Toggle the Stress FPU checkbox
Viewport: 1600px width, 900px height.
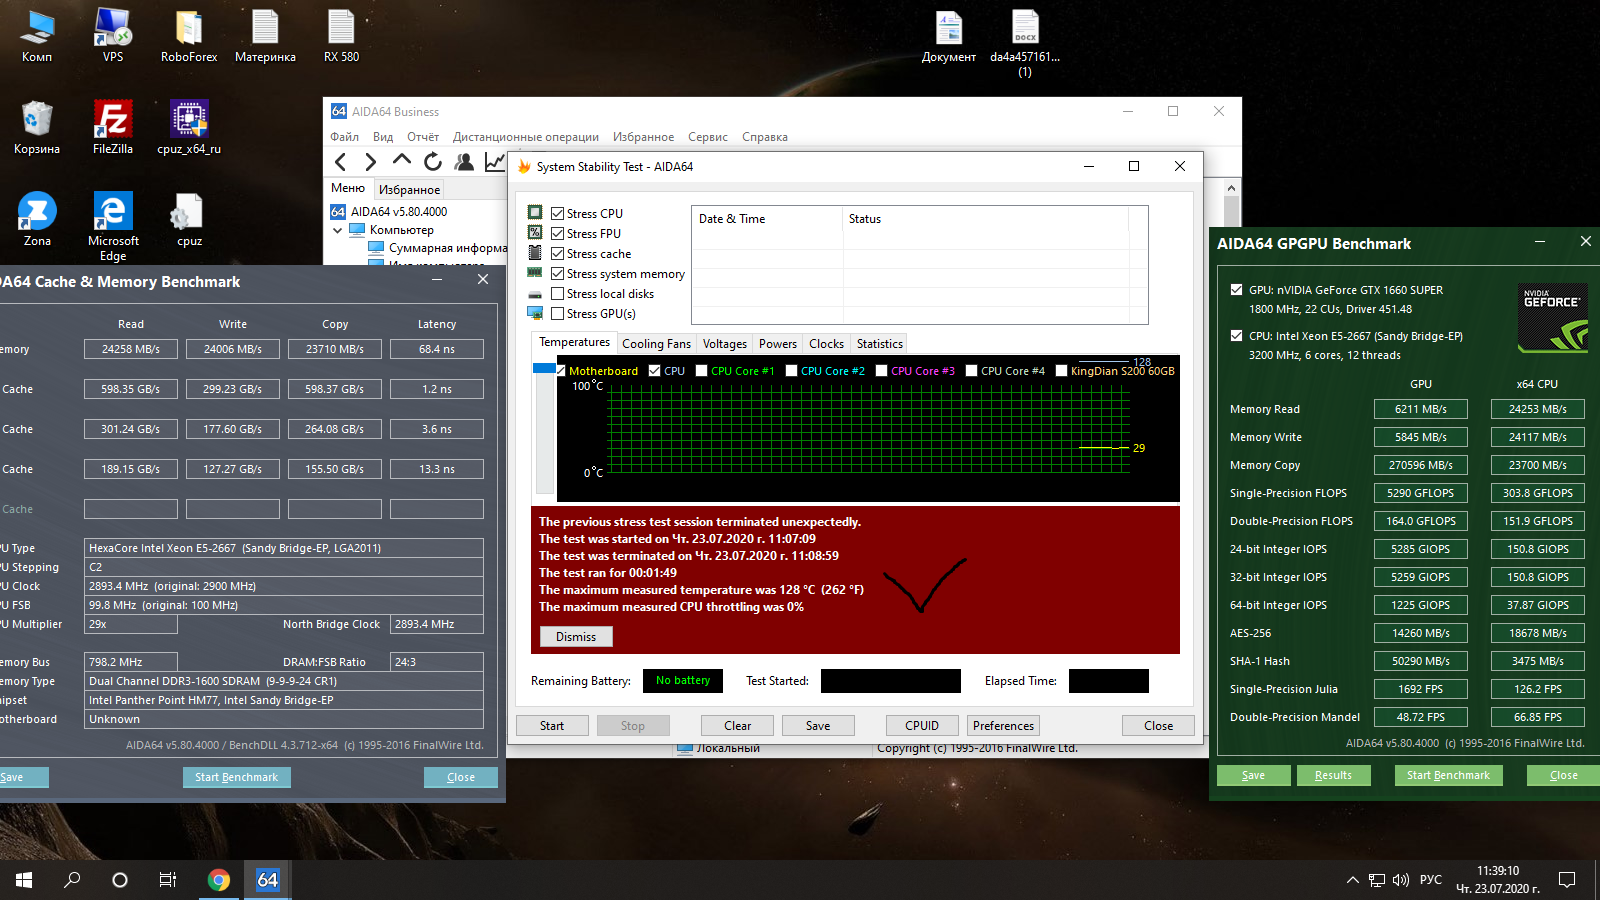(x=558, y=234)
